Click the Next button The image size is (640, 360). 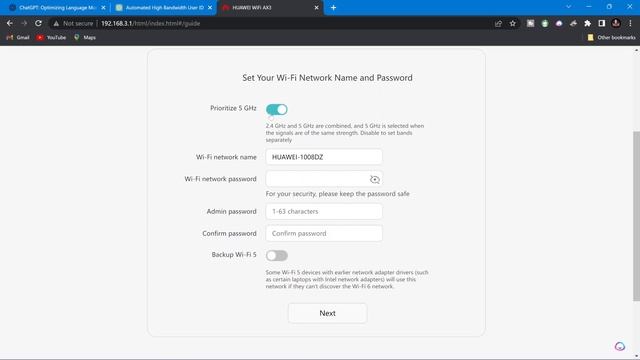327,313
